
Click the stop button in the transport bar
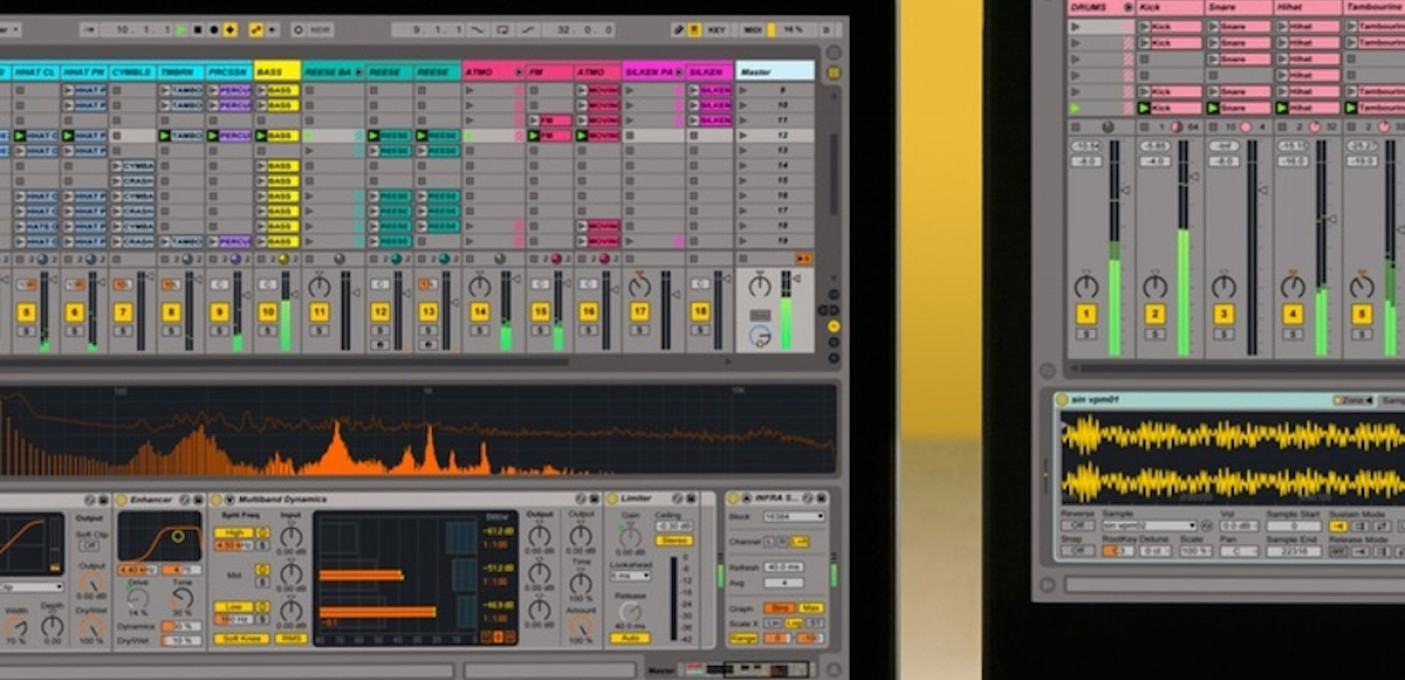click(x=198, y=30)
